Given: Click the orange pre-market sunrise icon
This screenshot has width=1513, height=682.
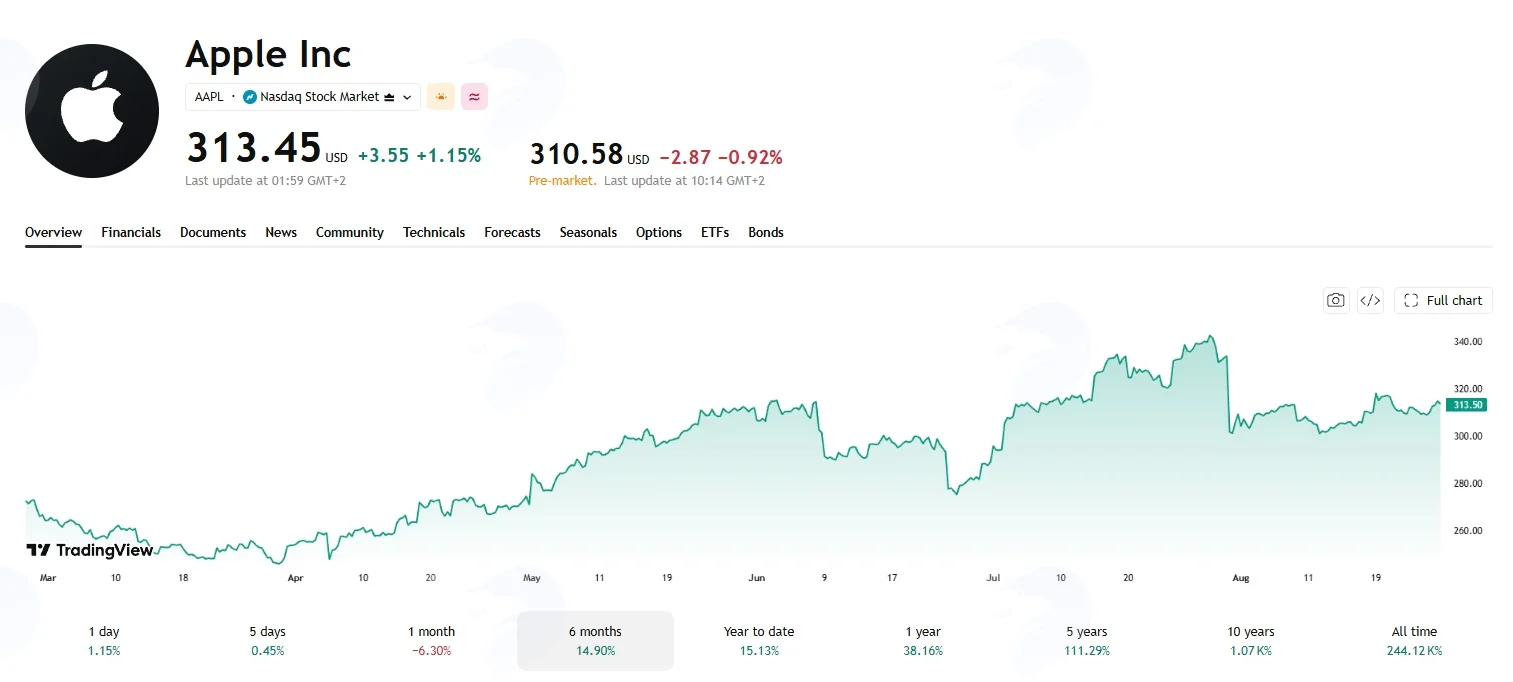Looking at the screenshot, I should (440, 97).
